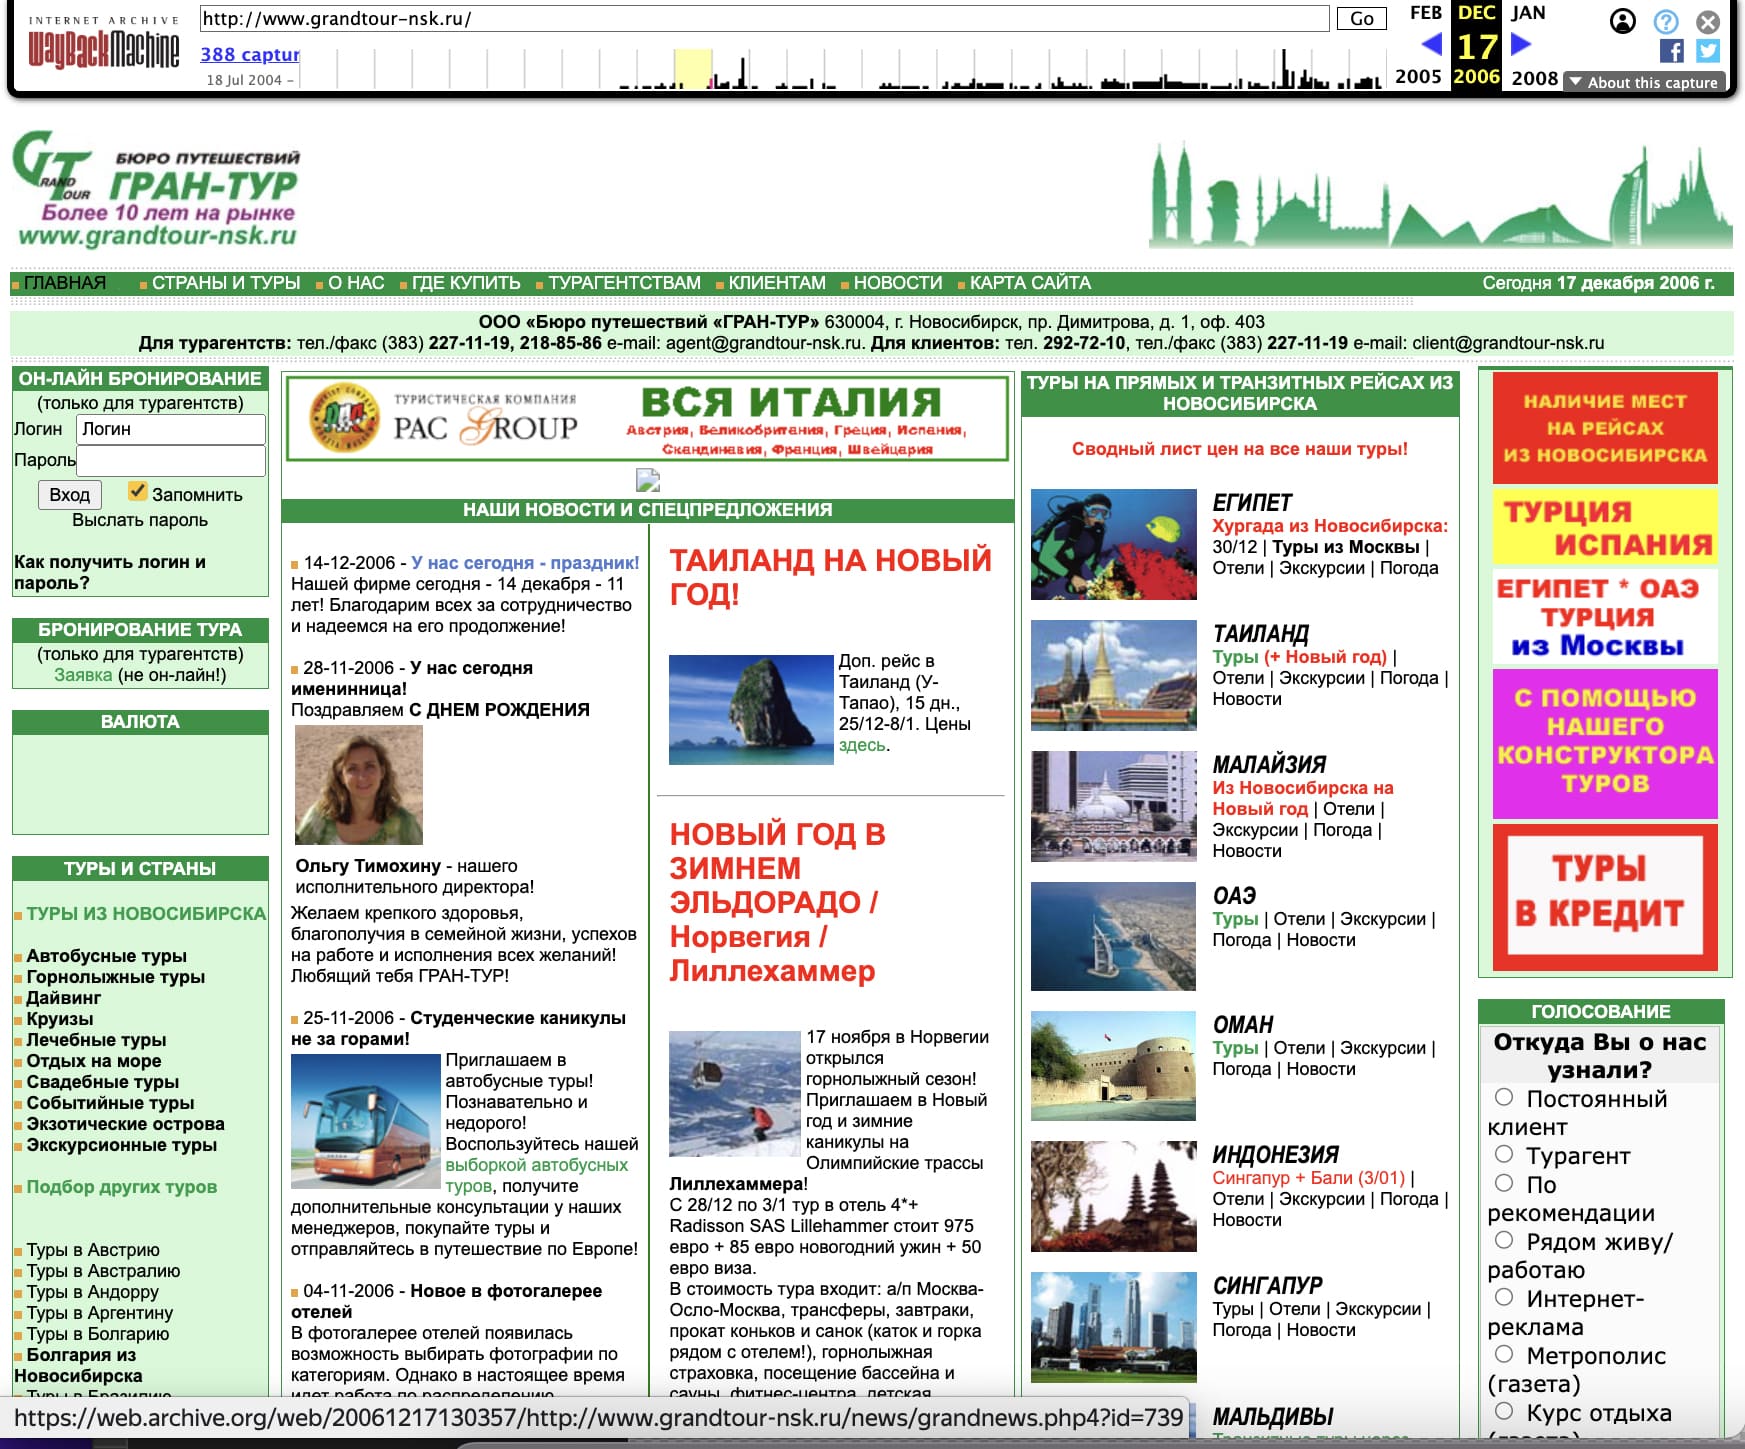Open КЛИЕНТАМ menu item
The height and width of the screenshot is (1449, 1745).
coord(777,283)
